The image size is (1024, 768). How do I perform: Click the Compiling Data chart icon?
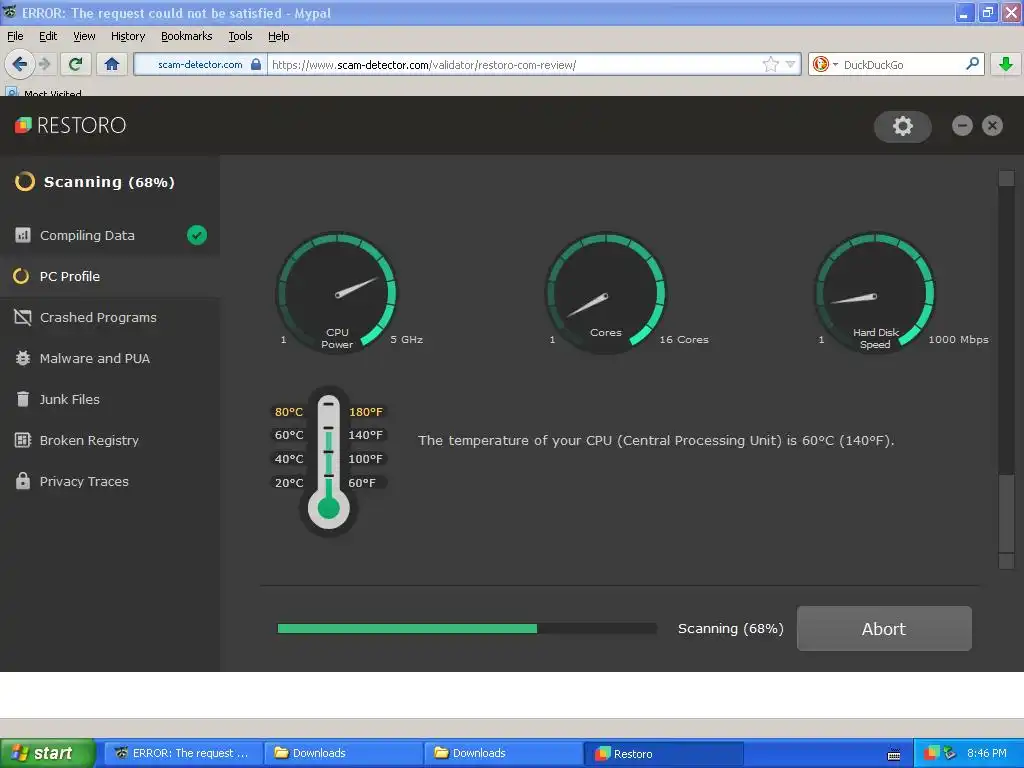pyautogui.click(x=23, y=235)
